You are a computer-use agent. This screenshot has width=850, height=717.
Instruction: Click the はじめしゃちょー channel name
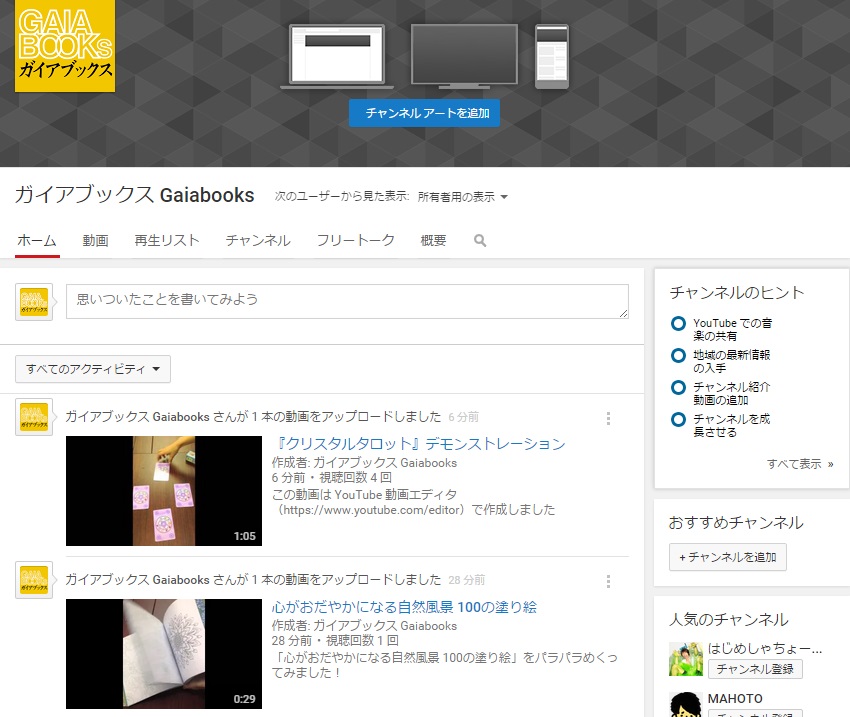[x=765, y=648]
